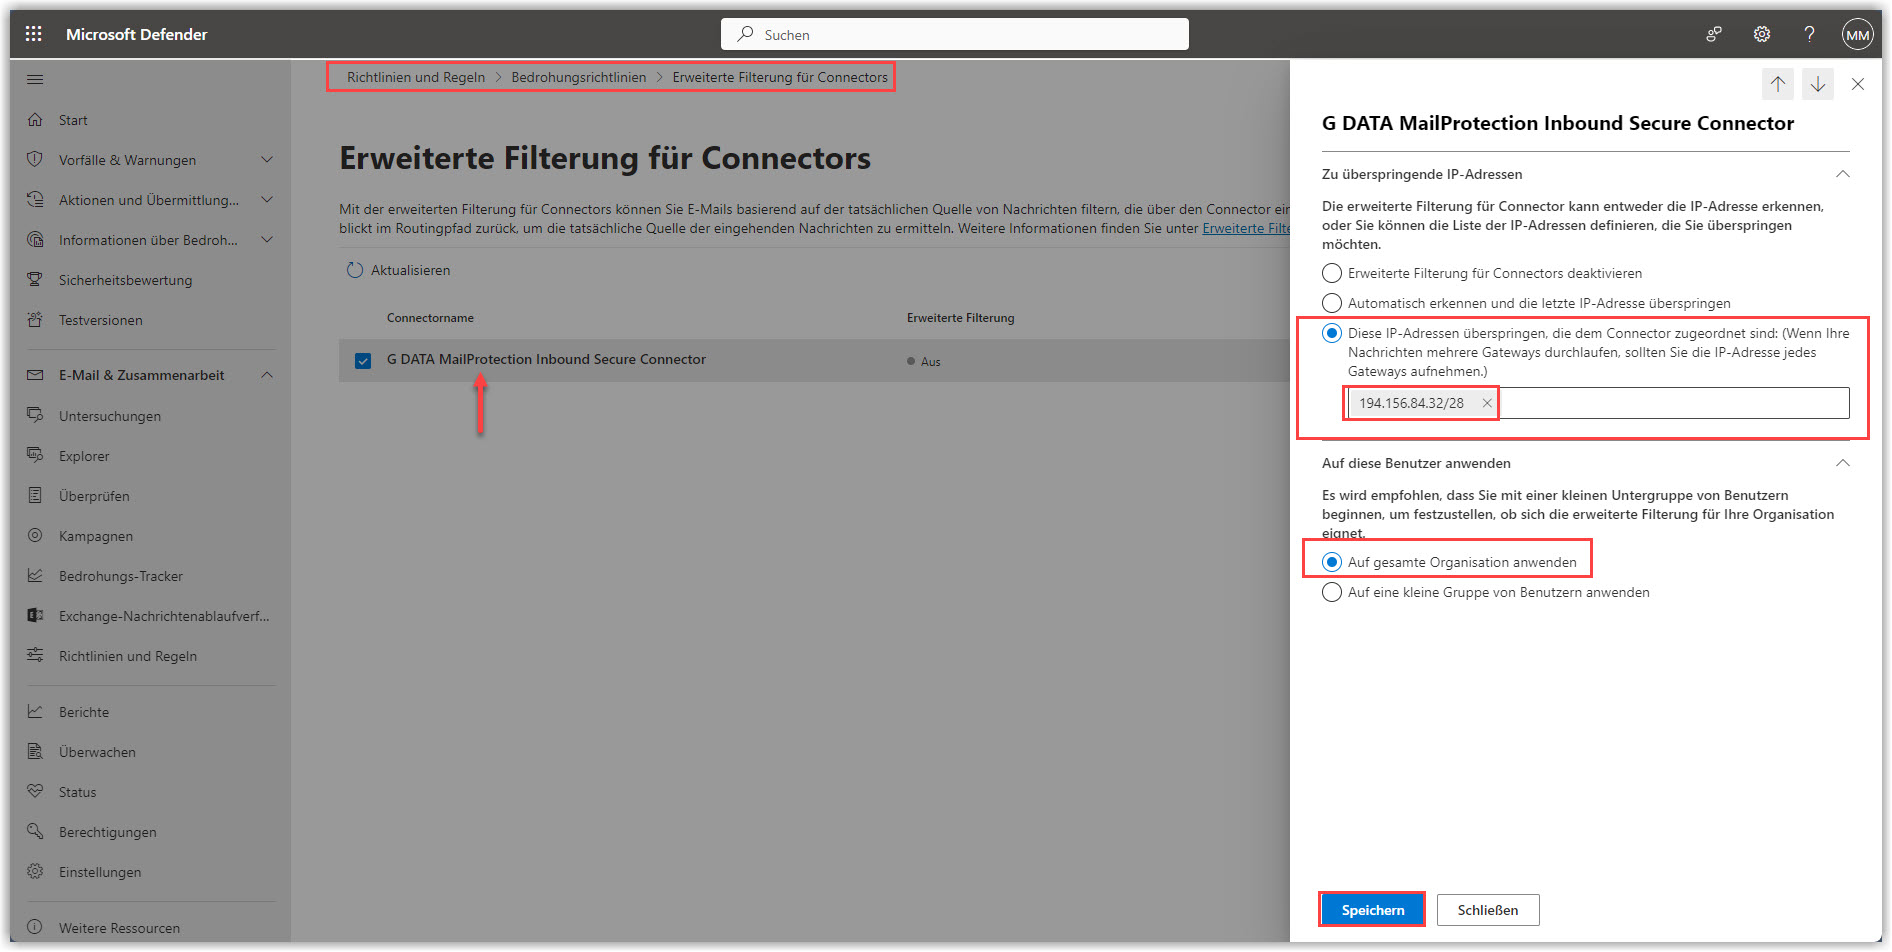Open Berechtigungen in sidebar
Screen dimensions: 1892x952
click(x=107, y=832)
